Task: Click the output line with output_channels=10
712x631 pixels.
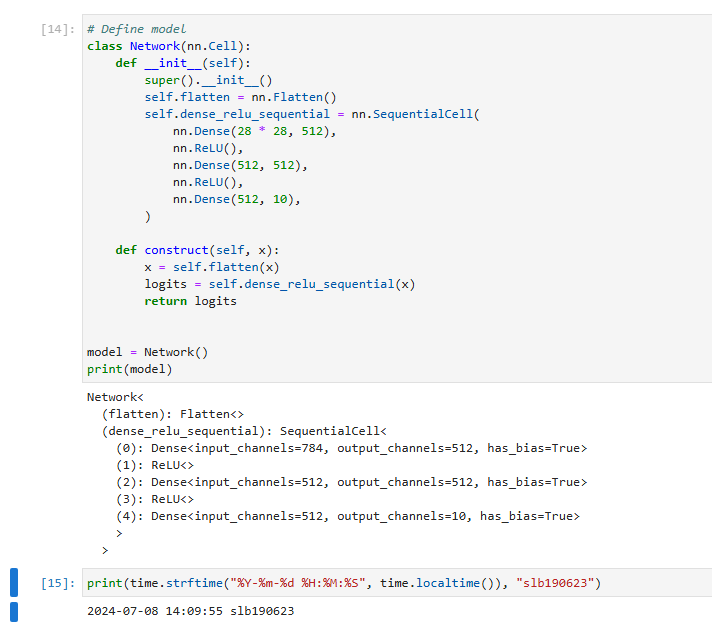Action: click(348, 516)
